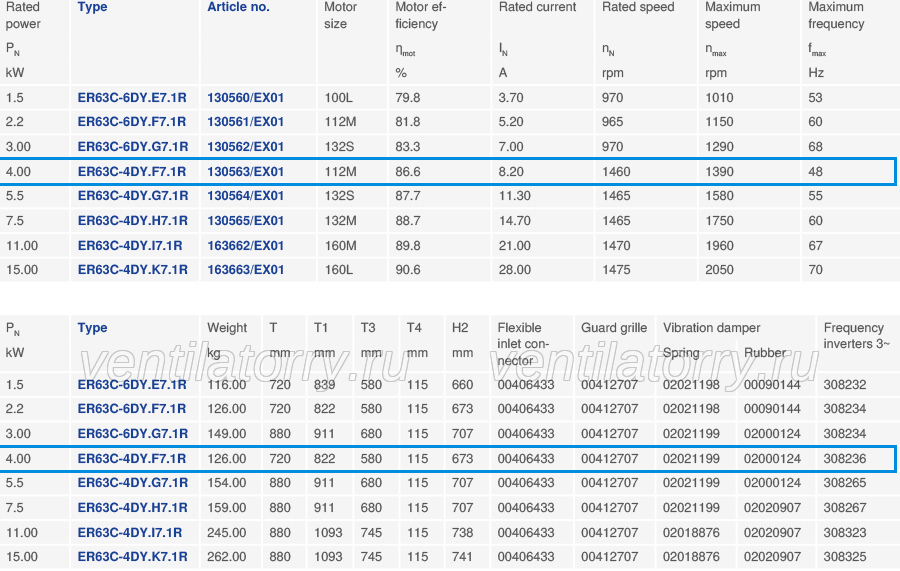Open ER63C-6DY.F7.1R in bottom table
Screen dimensions: 900x571
132,409
